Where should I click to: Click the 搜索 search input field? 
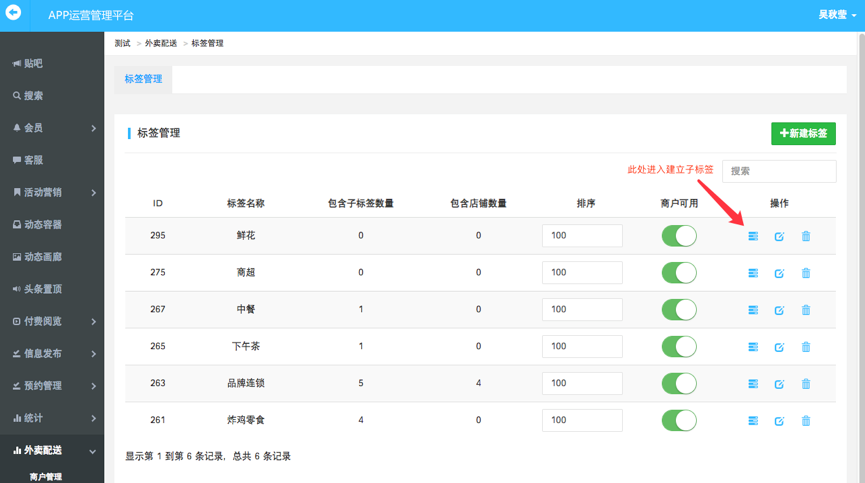(x=778, y=171)
